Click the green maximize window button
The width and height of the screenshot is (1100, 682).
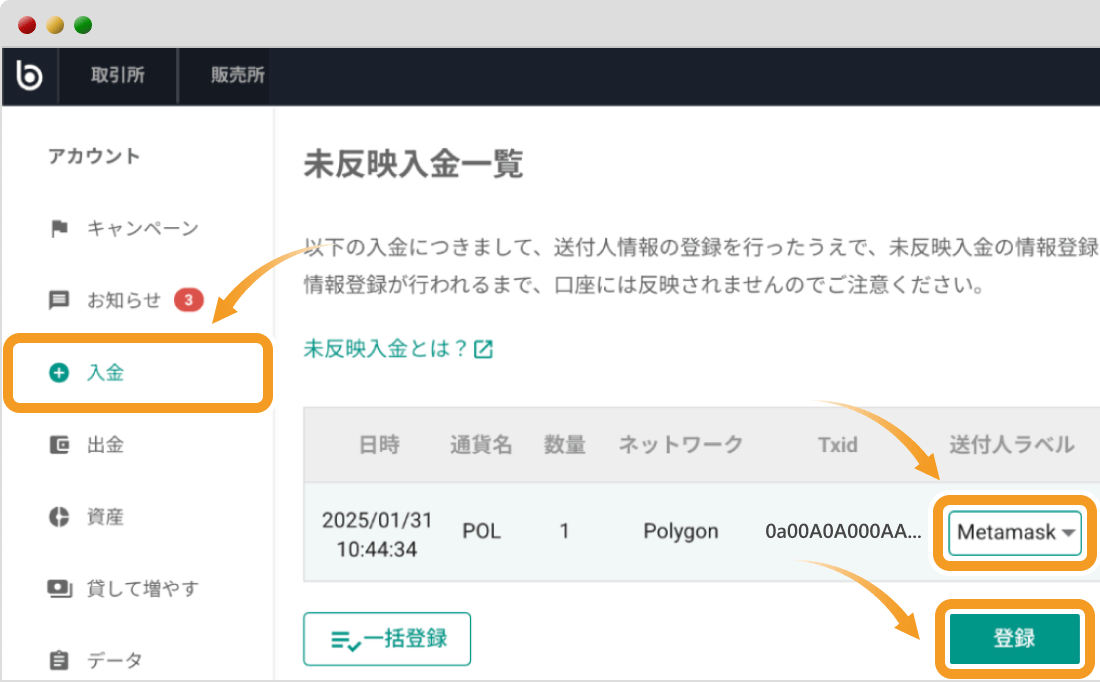pyautogui.click(x=83, y=25)
